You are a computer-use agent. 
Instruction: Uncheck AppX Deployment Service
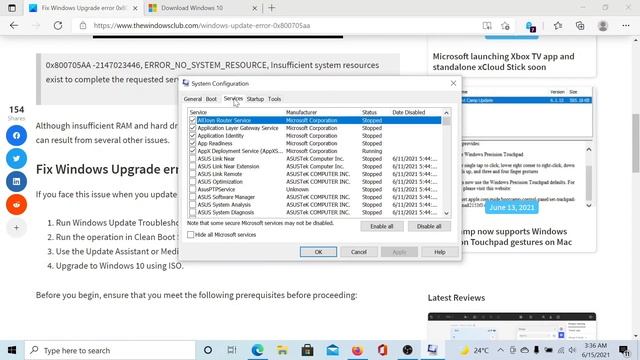tap(193, 151)
